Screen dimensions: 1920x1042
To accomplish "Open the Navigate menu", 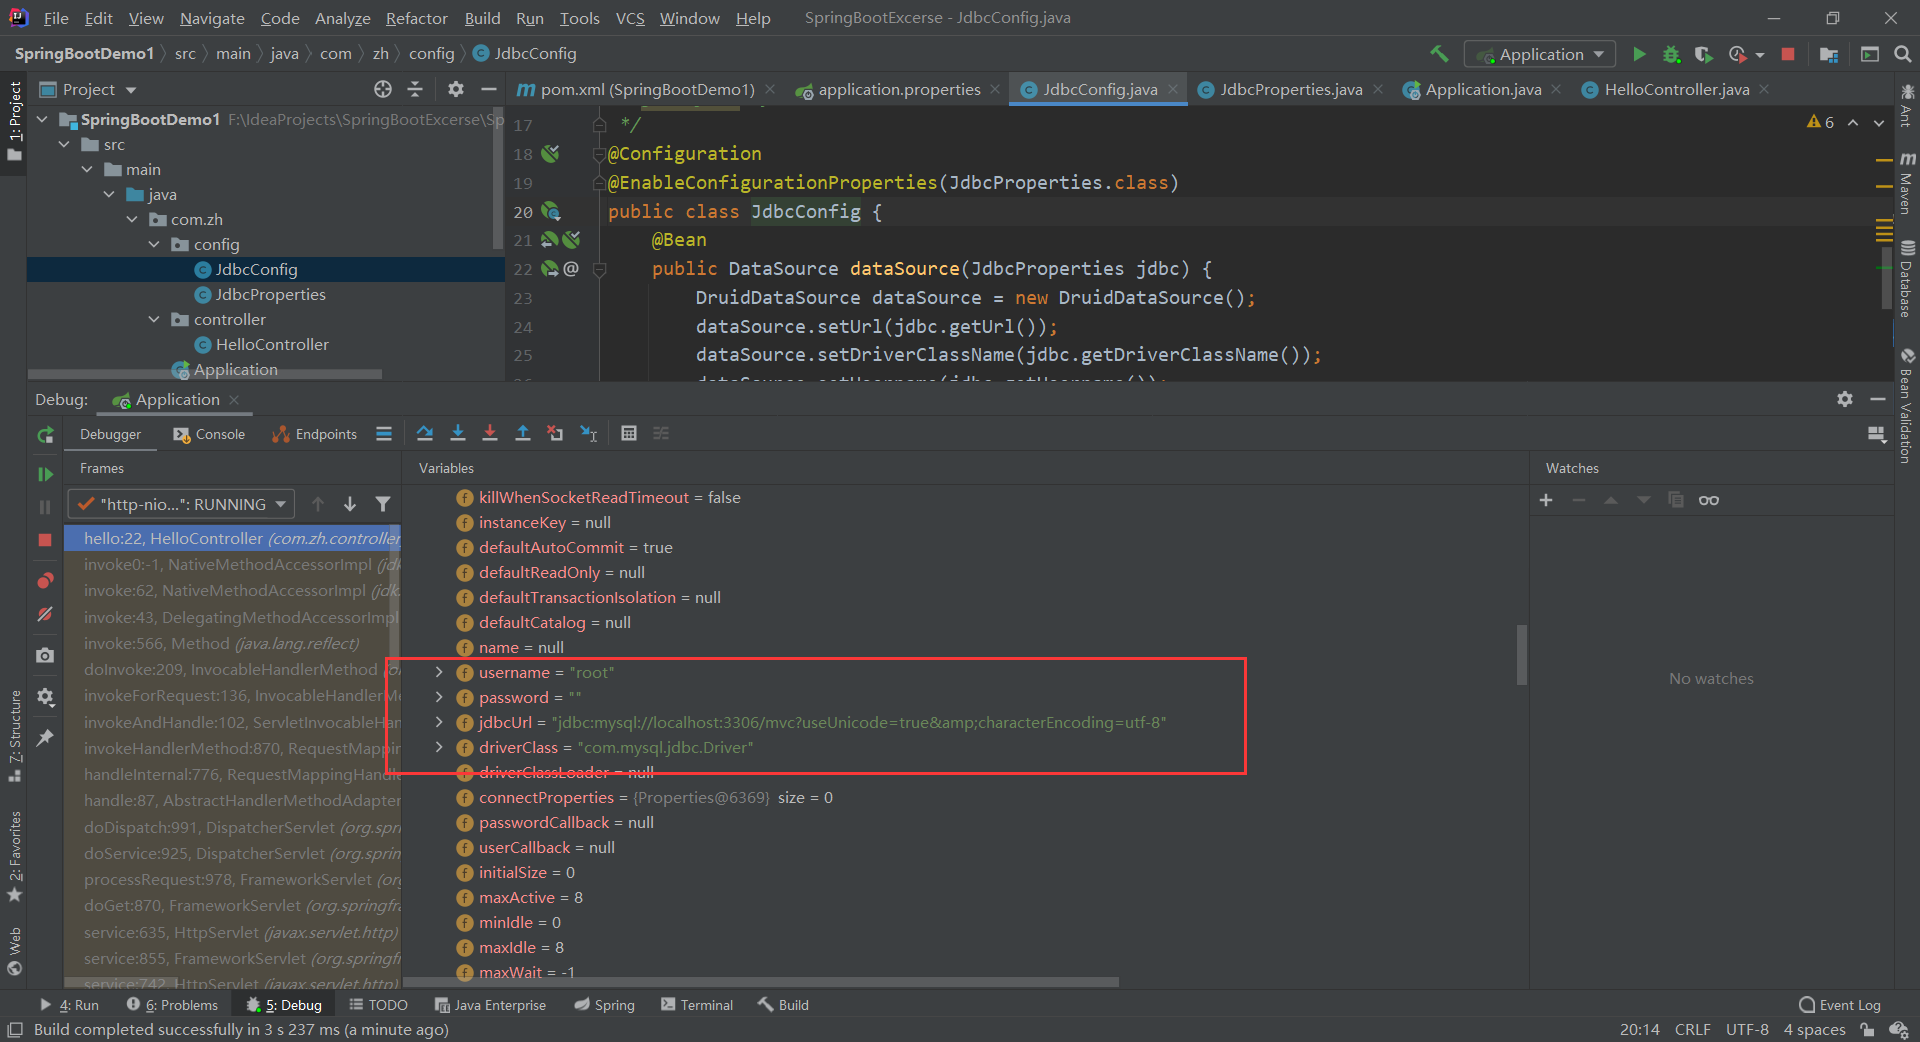I will click(212, 18).
